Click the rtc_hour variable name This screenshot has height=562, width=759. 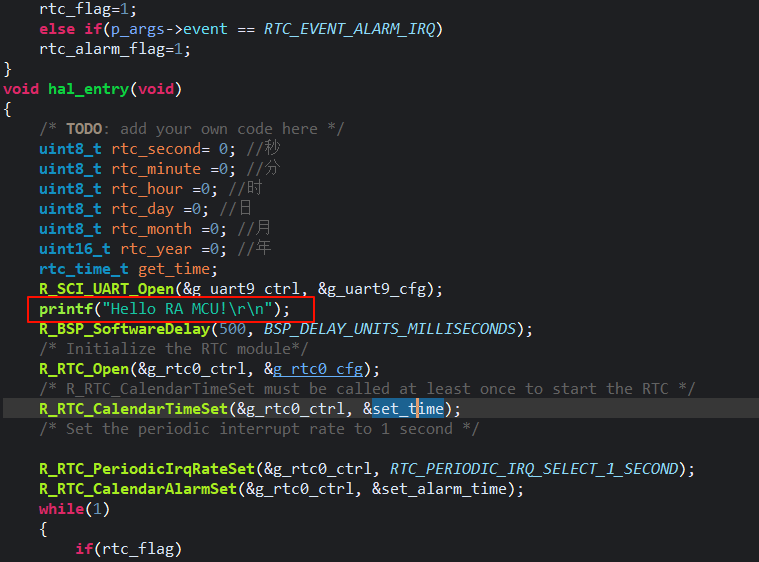coord(147,189)
